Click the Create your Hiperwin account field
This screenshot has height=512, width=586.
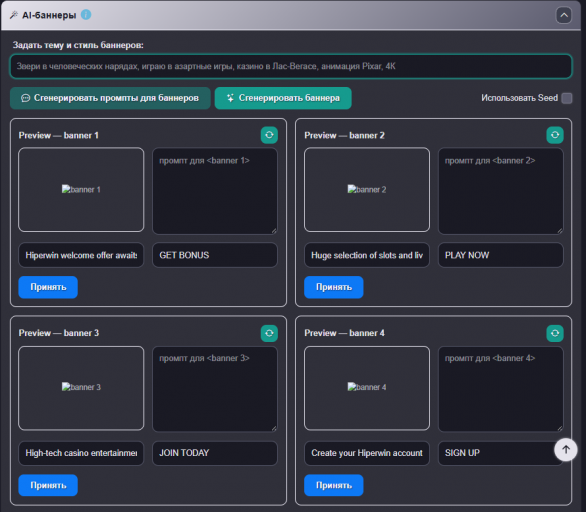tap(367, 453)
